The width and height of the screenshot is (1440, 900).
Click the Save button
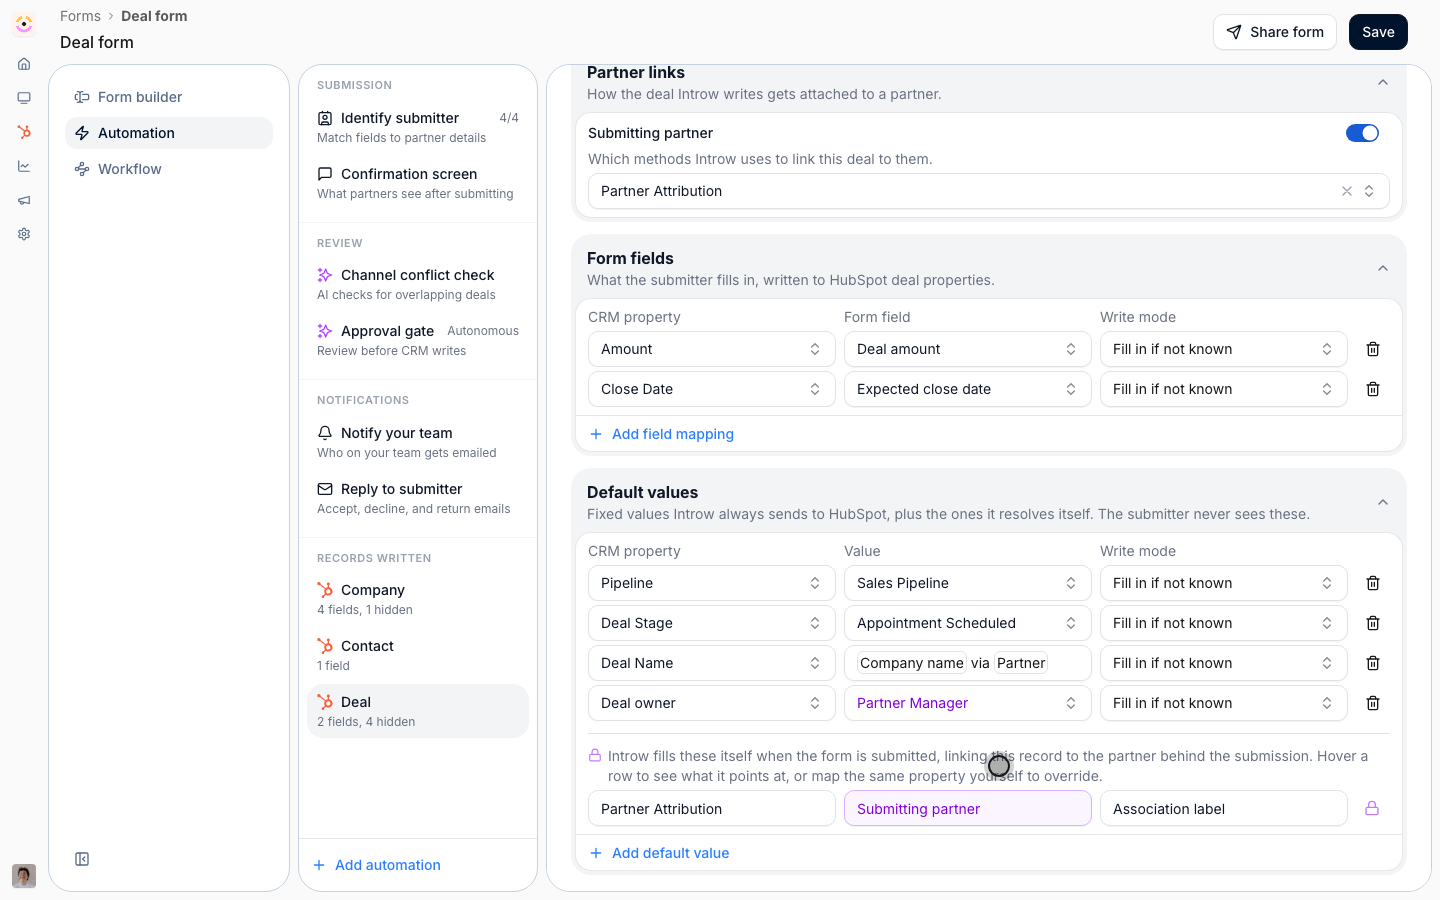coord(1378,32)
